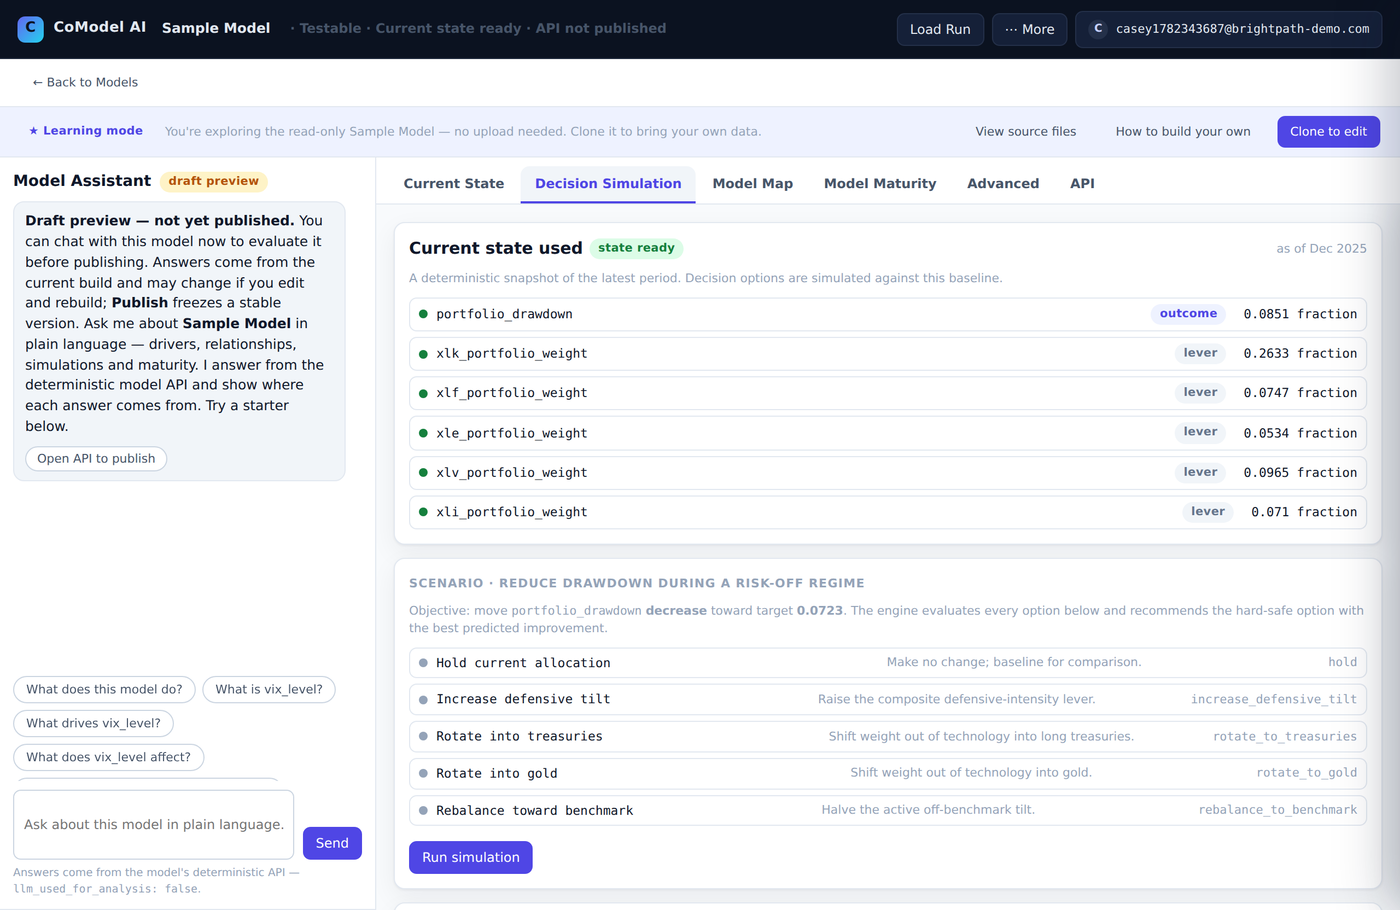
Task: Click the CoModel AI logo icon
Action: pos(30,29)
